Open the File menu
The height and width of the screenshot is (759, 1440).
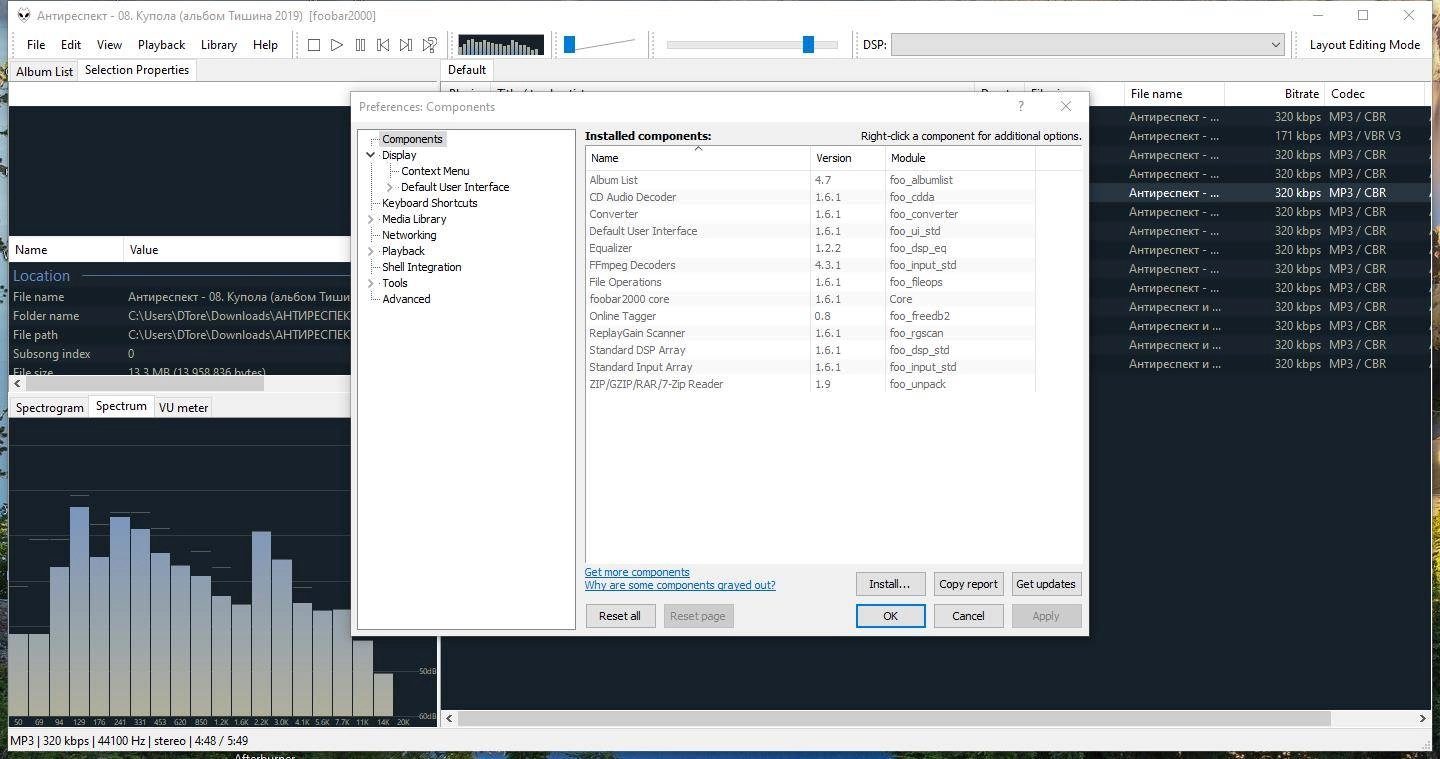(36, 45)
